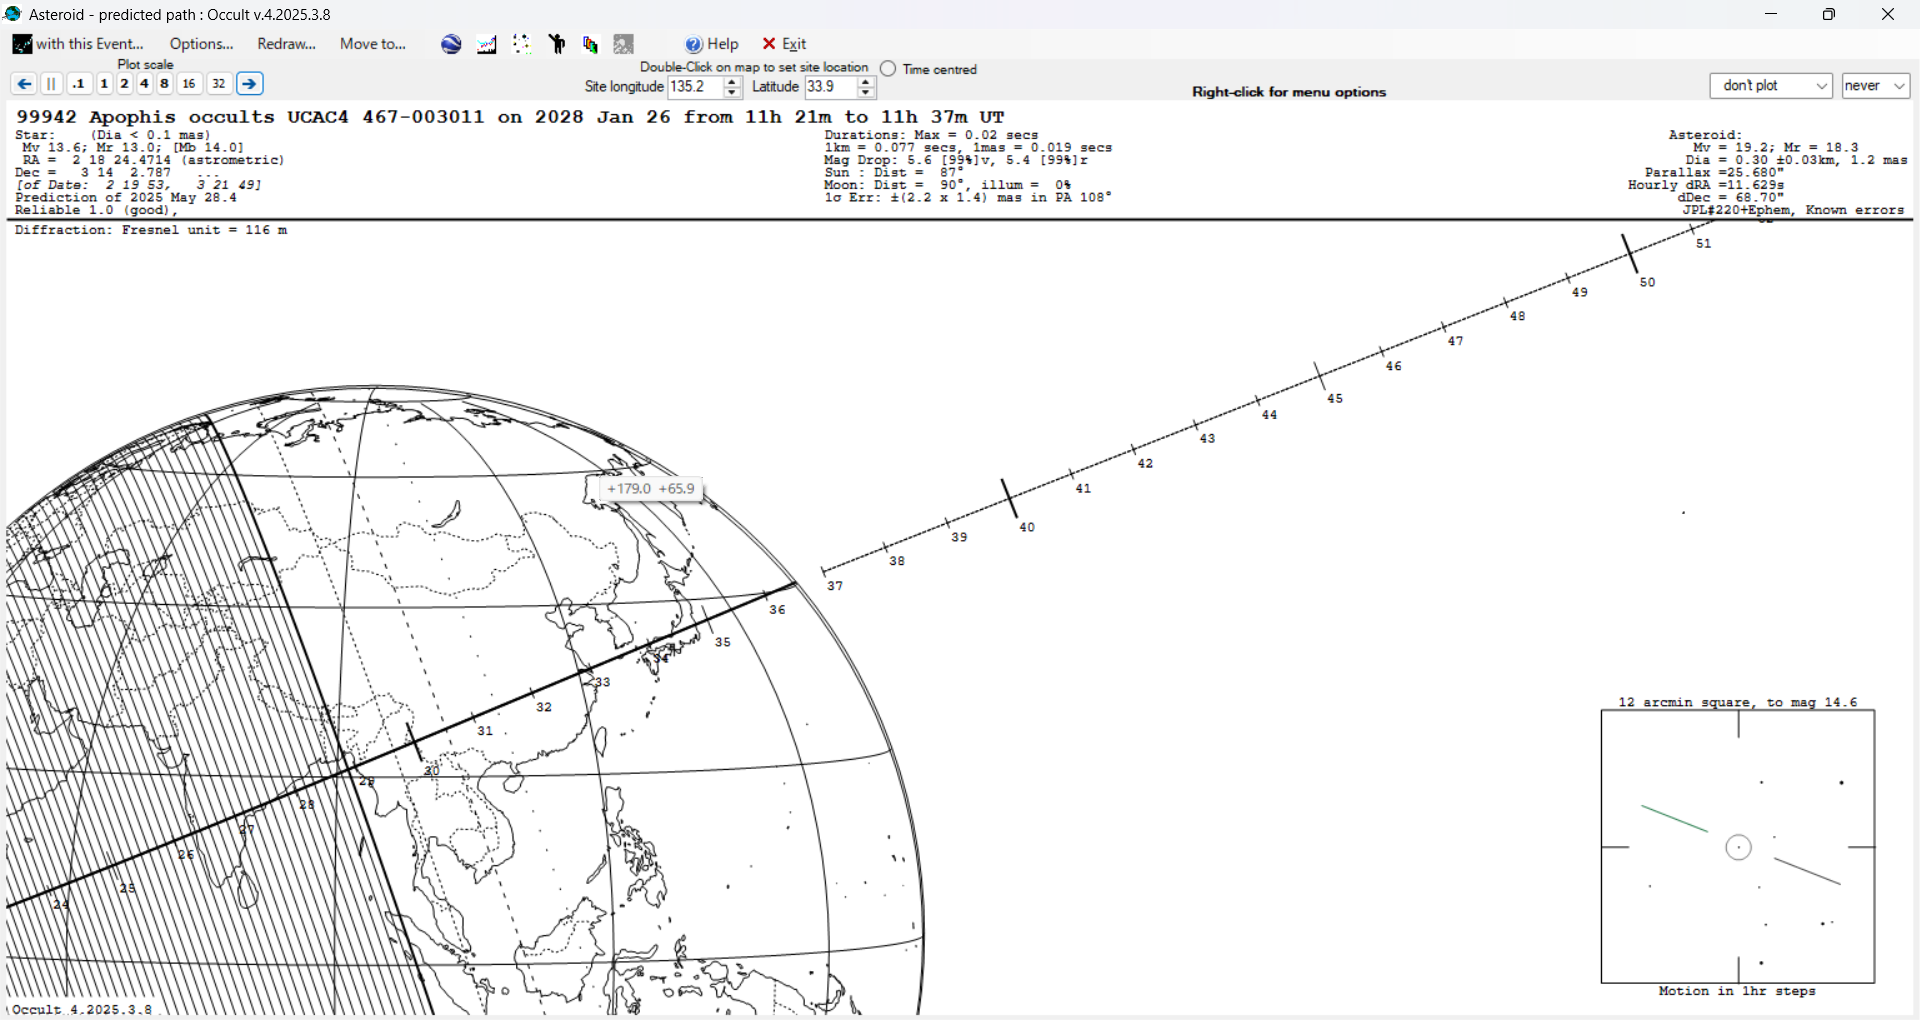Click 'Diffraction: Fresnel unit = 116 m' text

tap(151, 230)
